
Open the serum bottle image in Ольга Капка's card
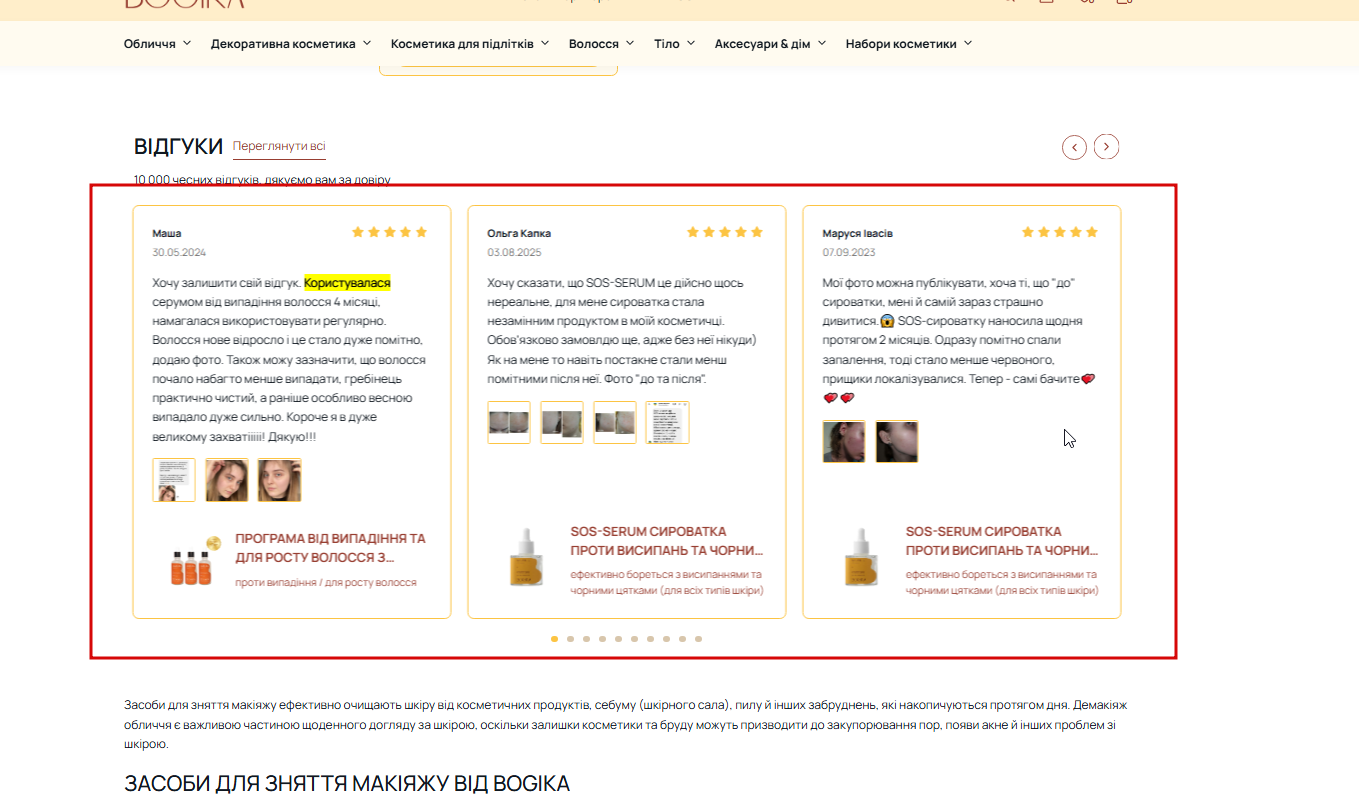point(524,558)
